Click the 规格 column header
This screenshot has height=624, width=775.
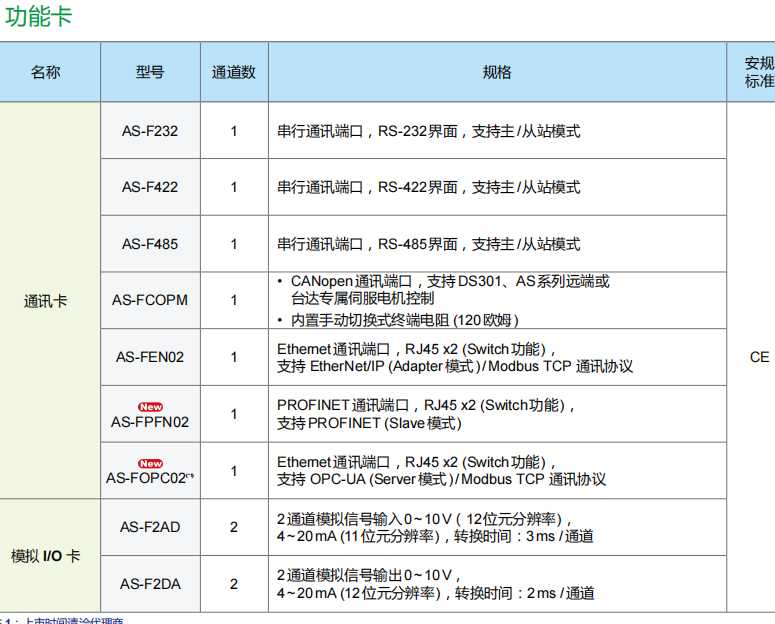[x=497, y=72]
